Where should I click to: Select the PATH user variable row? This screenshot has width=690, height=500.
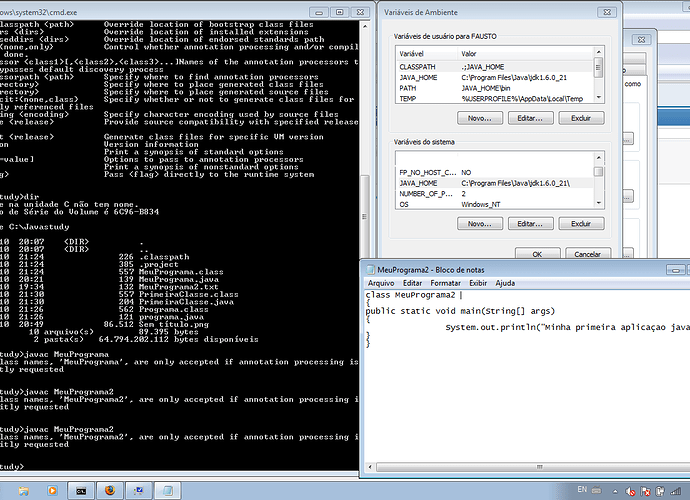click(x=495, y=88)
